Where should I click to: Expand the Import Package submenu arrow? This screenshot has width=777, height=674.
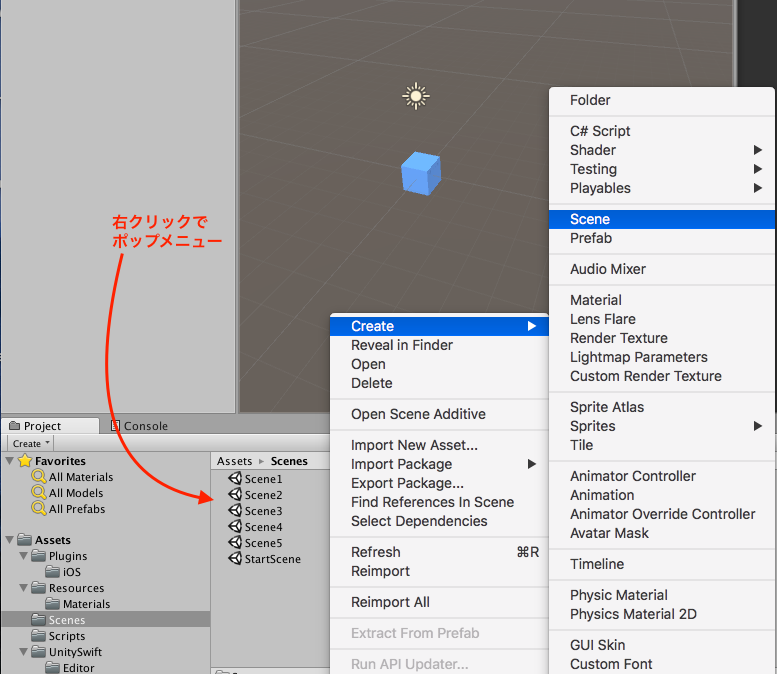pyautogui.click(x=532, y=464)
